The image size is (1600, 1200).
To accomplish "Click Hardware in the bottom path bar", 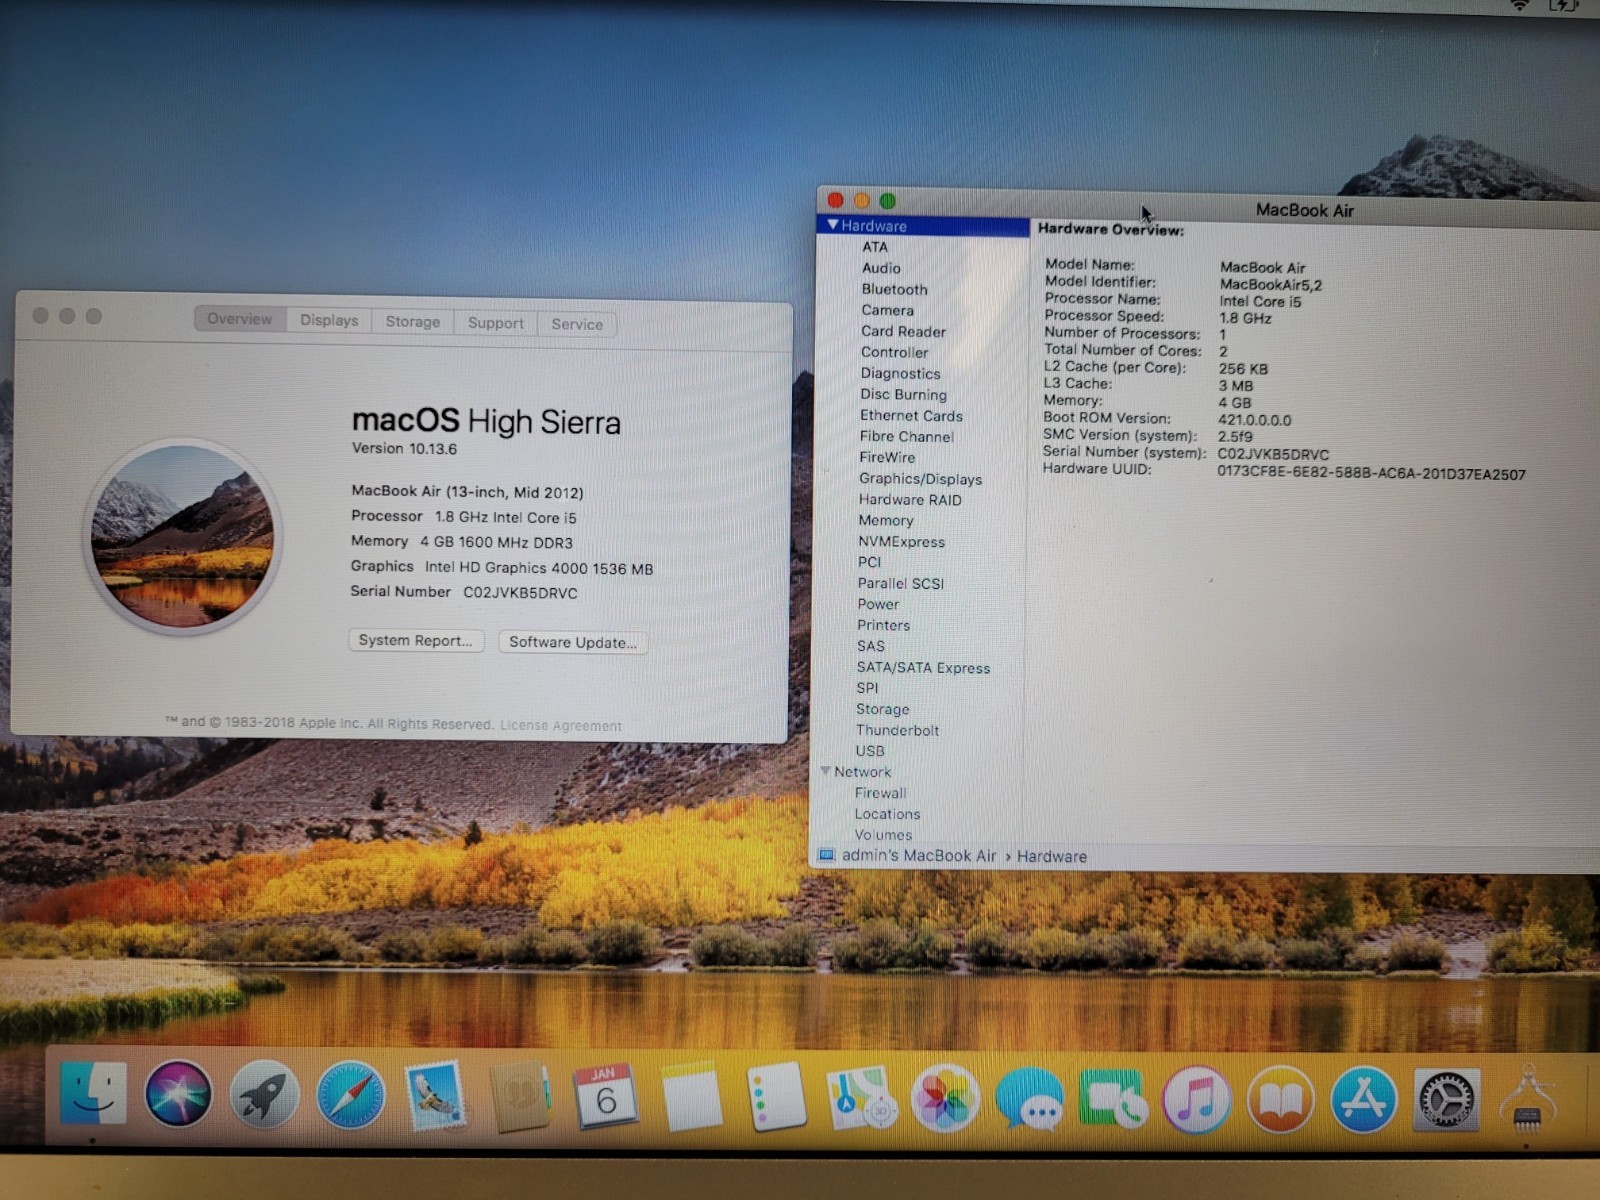I will click(x=1052, y=857).
